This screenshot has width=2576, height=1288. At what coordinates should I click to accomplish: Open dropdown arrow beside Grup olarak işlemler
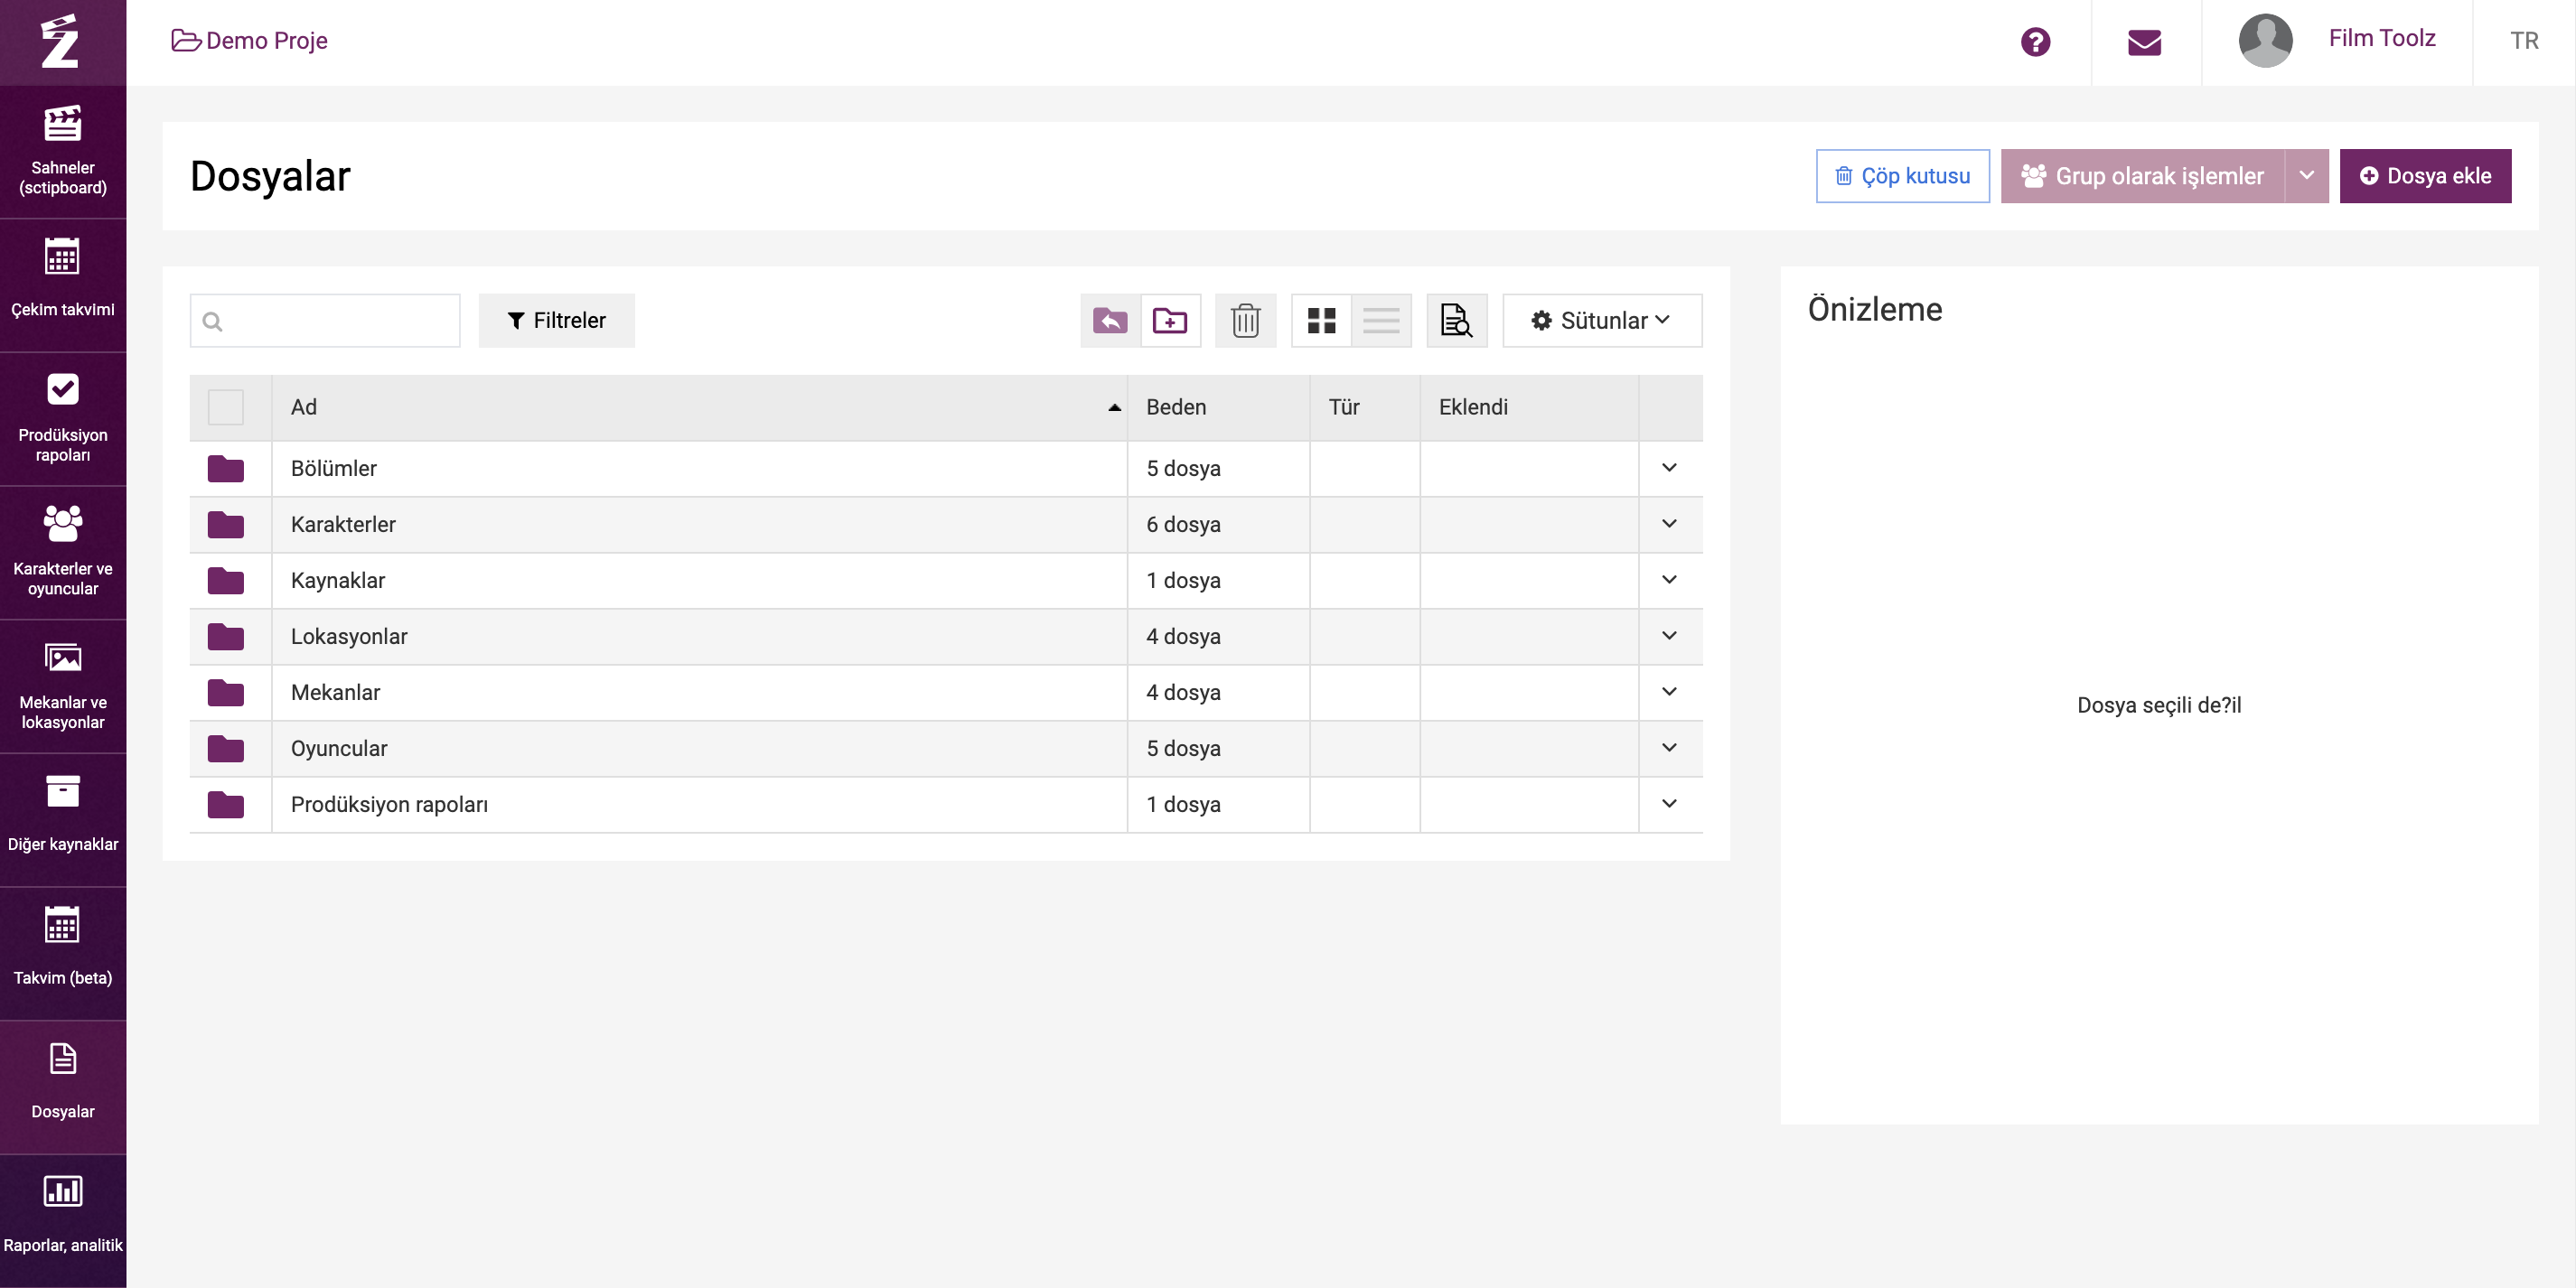tap(2306, 176)
